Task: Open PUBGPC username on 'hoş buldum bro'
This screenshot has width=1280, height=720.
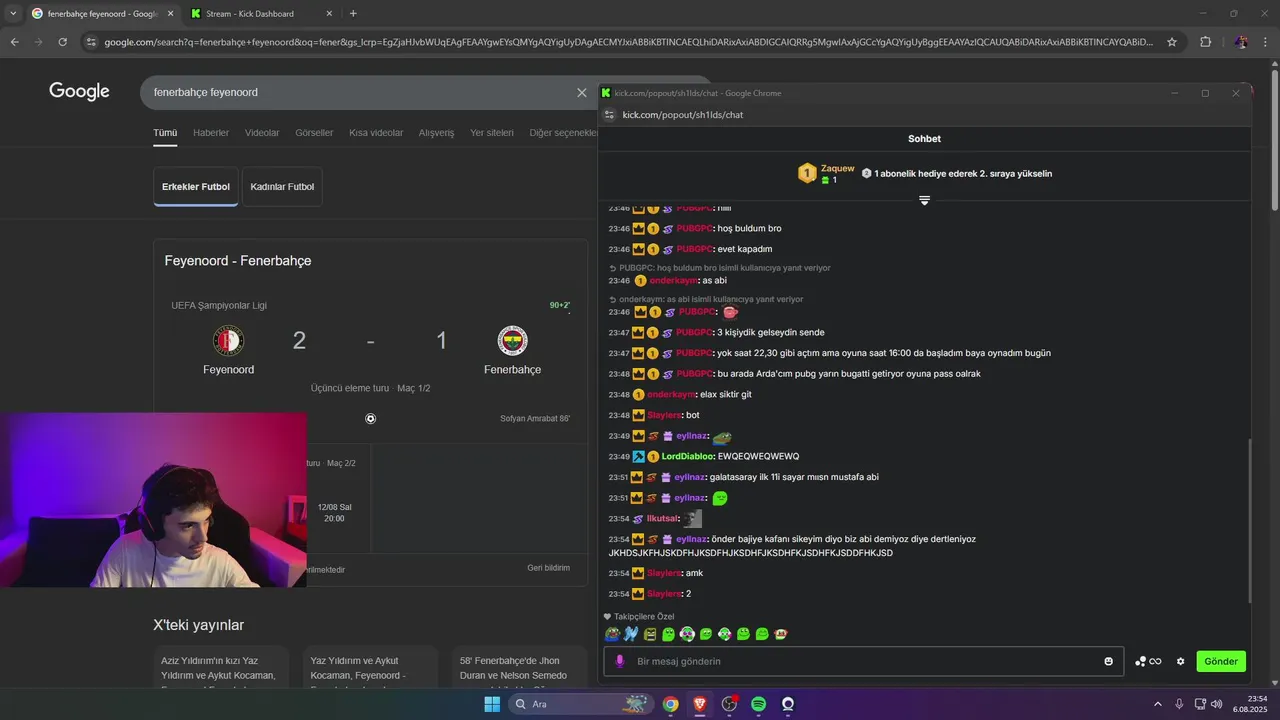Action: click(x=696, y=229)
